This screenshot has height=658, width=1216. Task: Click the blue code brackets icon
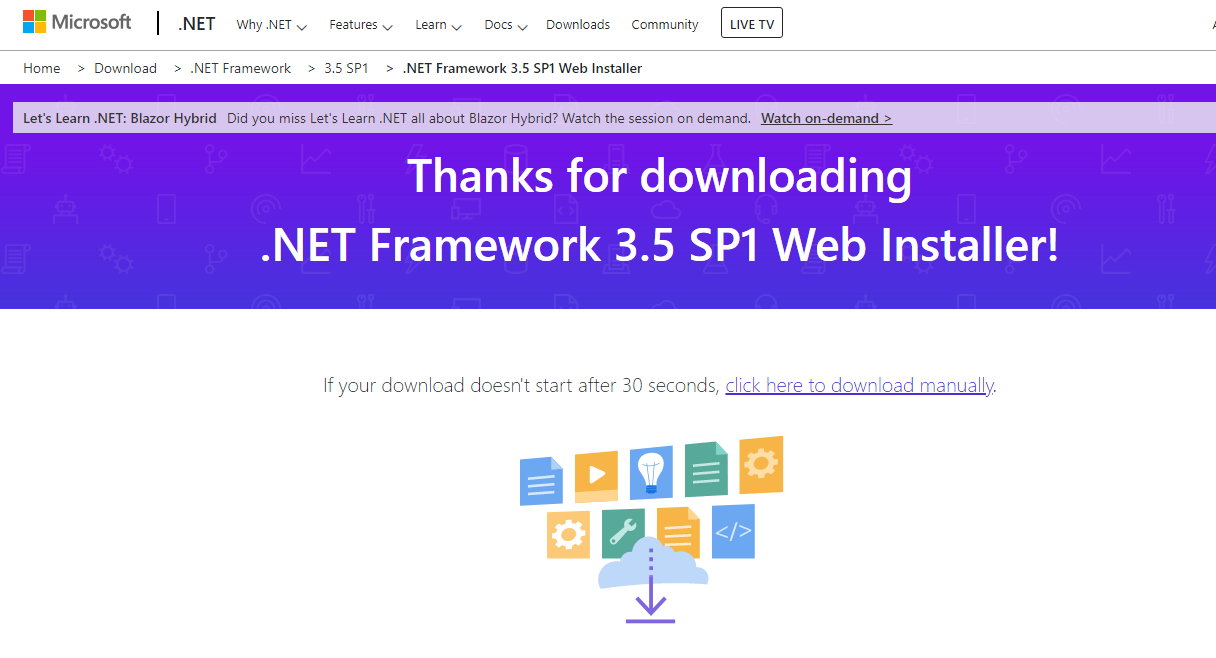coord(733,531)
